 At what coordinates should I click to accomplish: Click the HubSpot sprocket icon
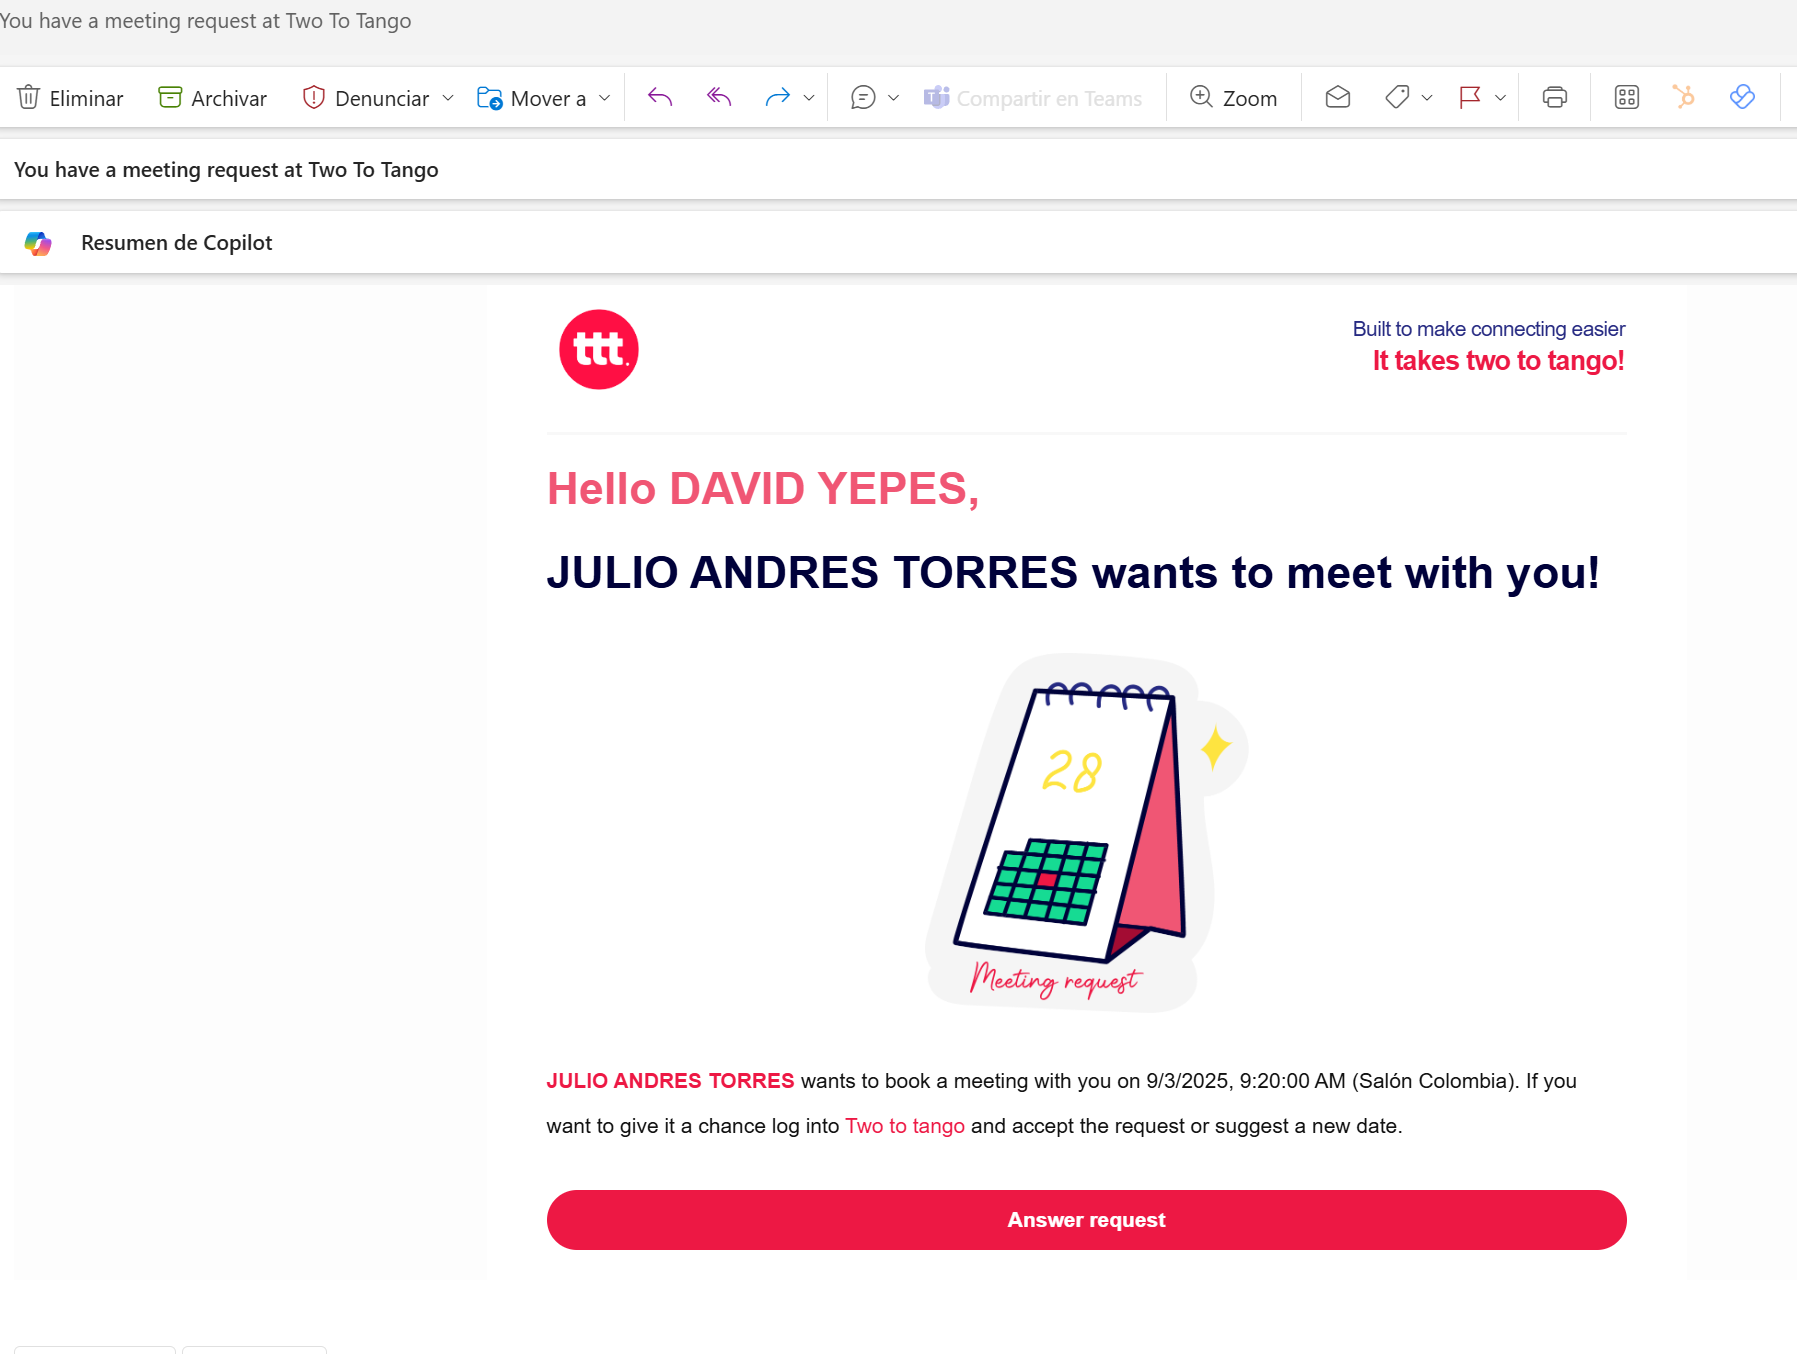click(1684, 97)
